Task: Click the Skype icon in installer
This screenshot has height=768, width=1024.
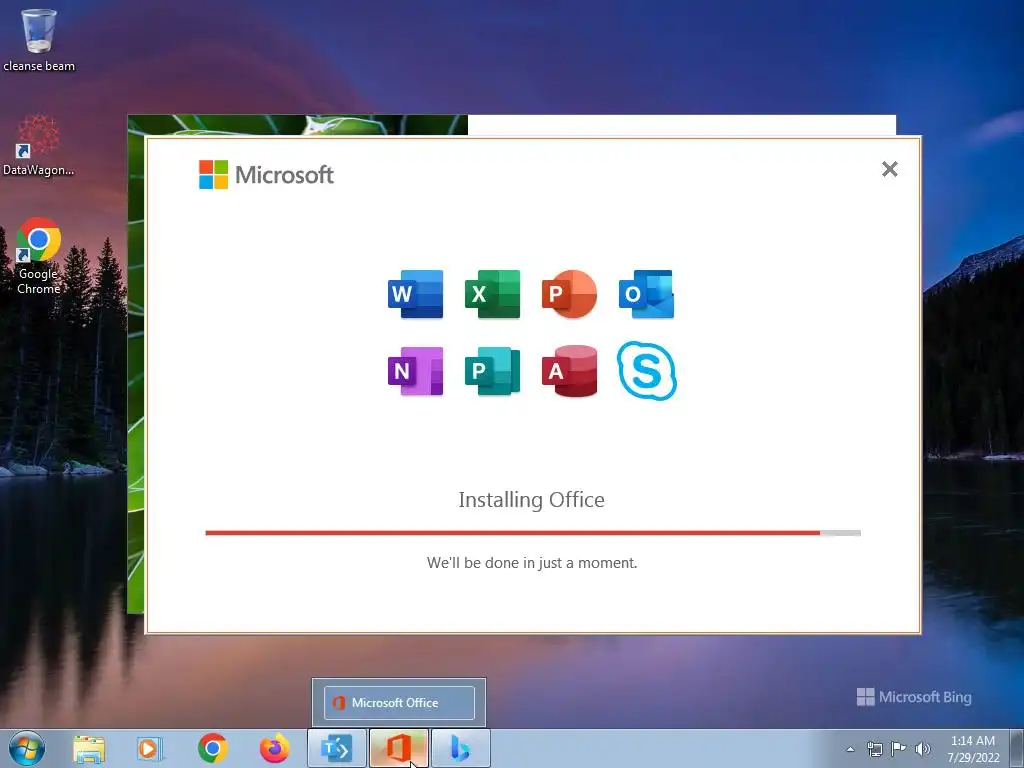Action: (647, 371)
